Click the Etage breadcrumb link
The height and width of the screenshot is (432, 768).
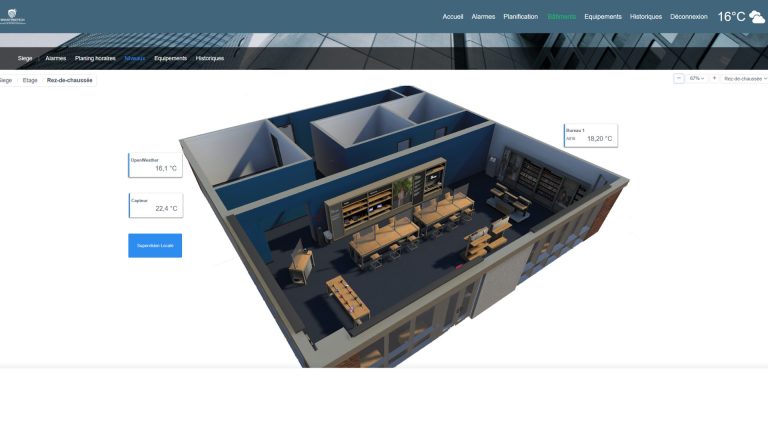tap(30, 80)
